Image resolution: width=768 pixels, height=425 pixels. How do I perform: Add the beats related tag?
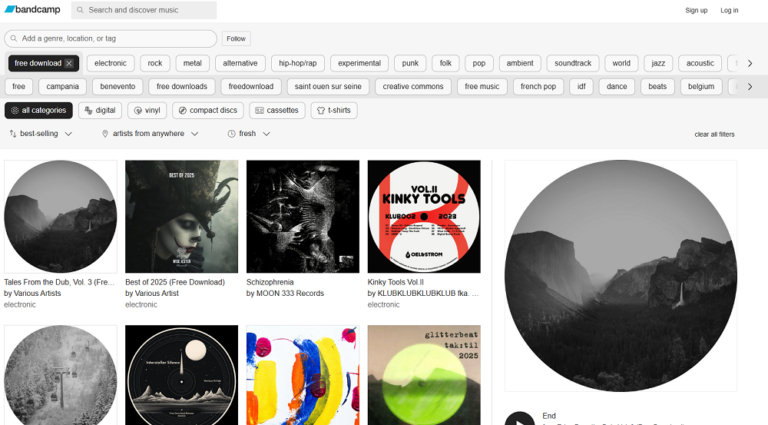pos(657,87)
